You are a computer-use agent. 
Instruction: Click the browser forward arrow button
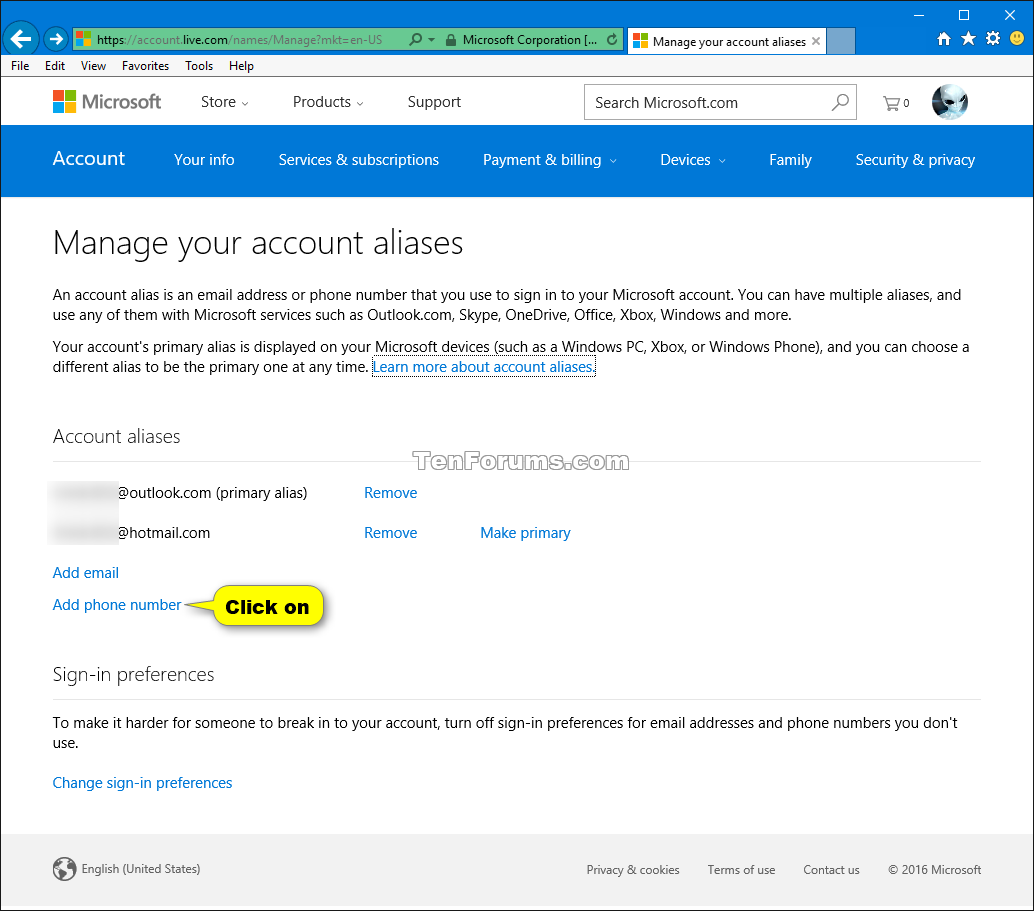[56, 39]
